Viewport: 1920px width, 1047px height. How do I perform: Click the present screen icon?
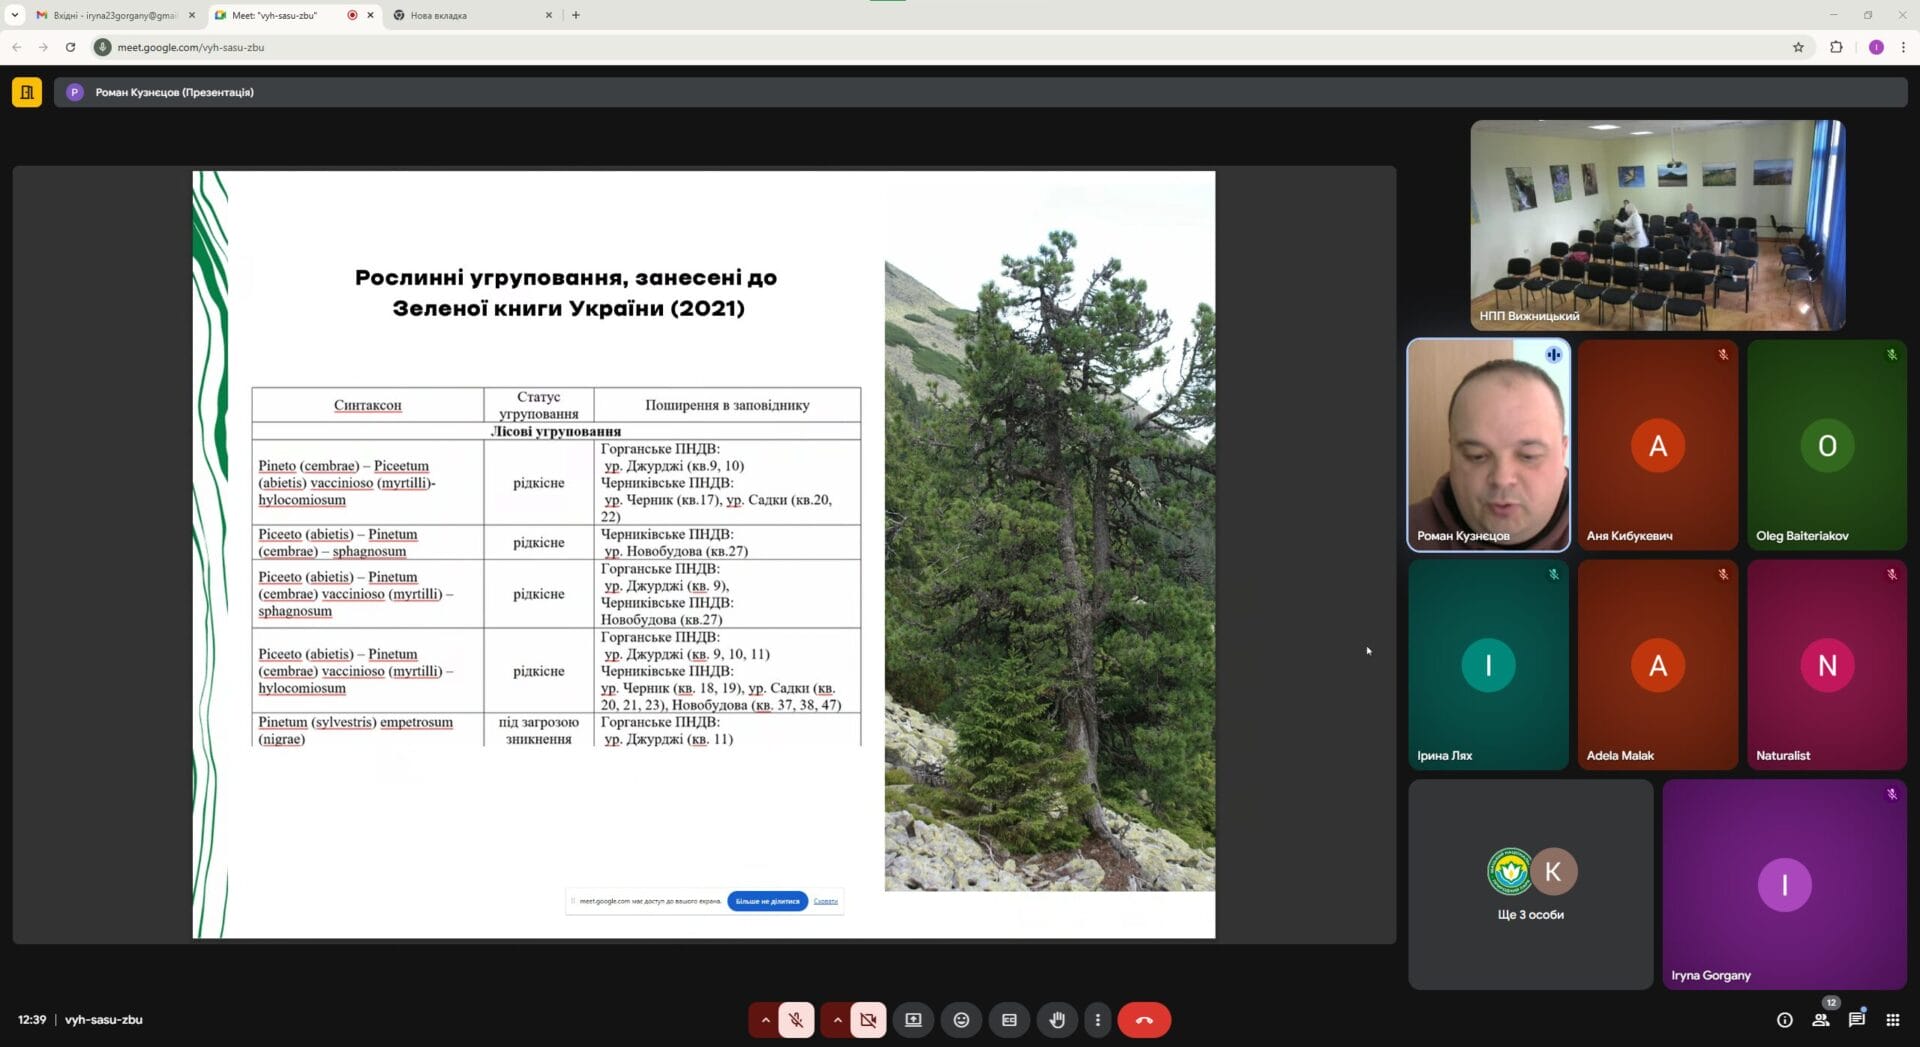click(x=913, y=1020)
